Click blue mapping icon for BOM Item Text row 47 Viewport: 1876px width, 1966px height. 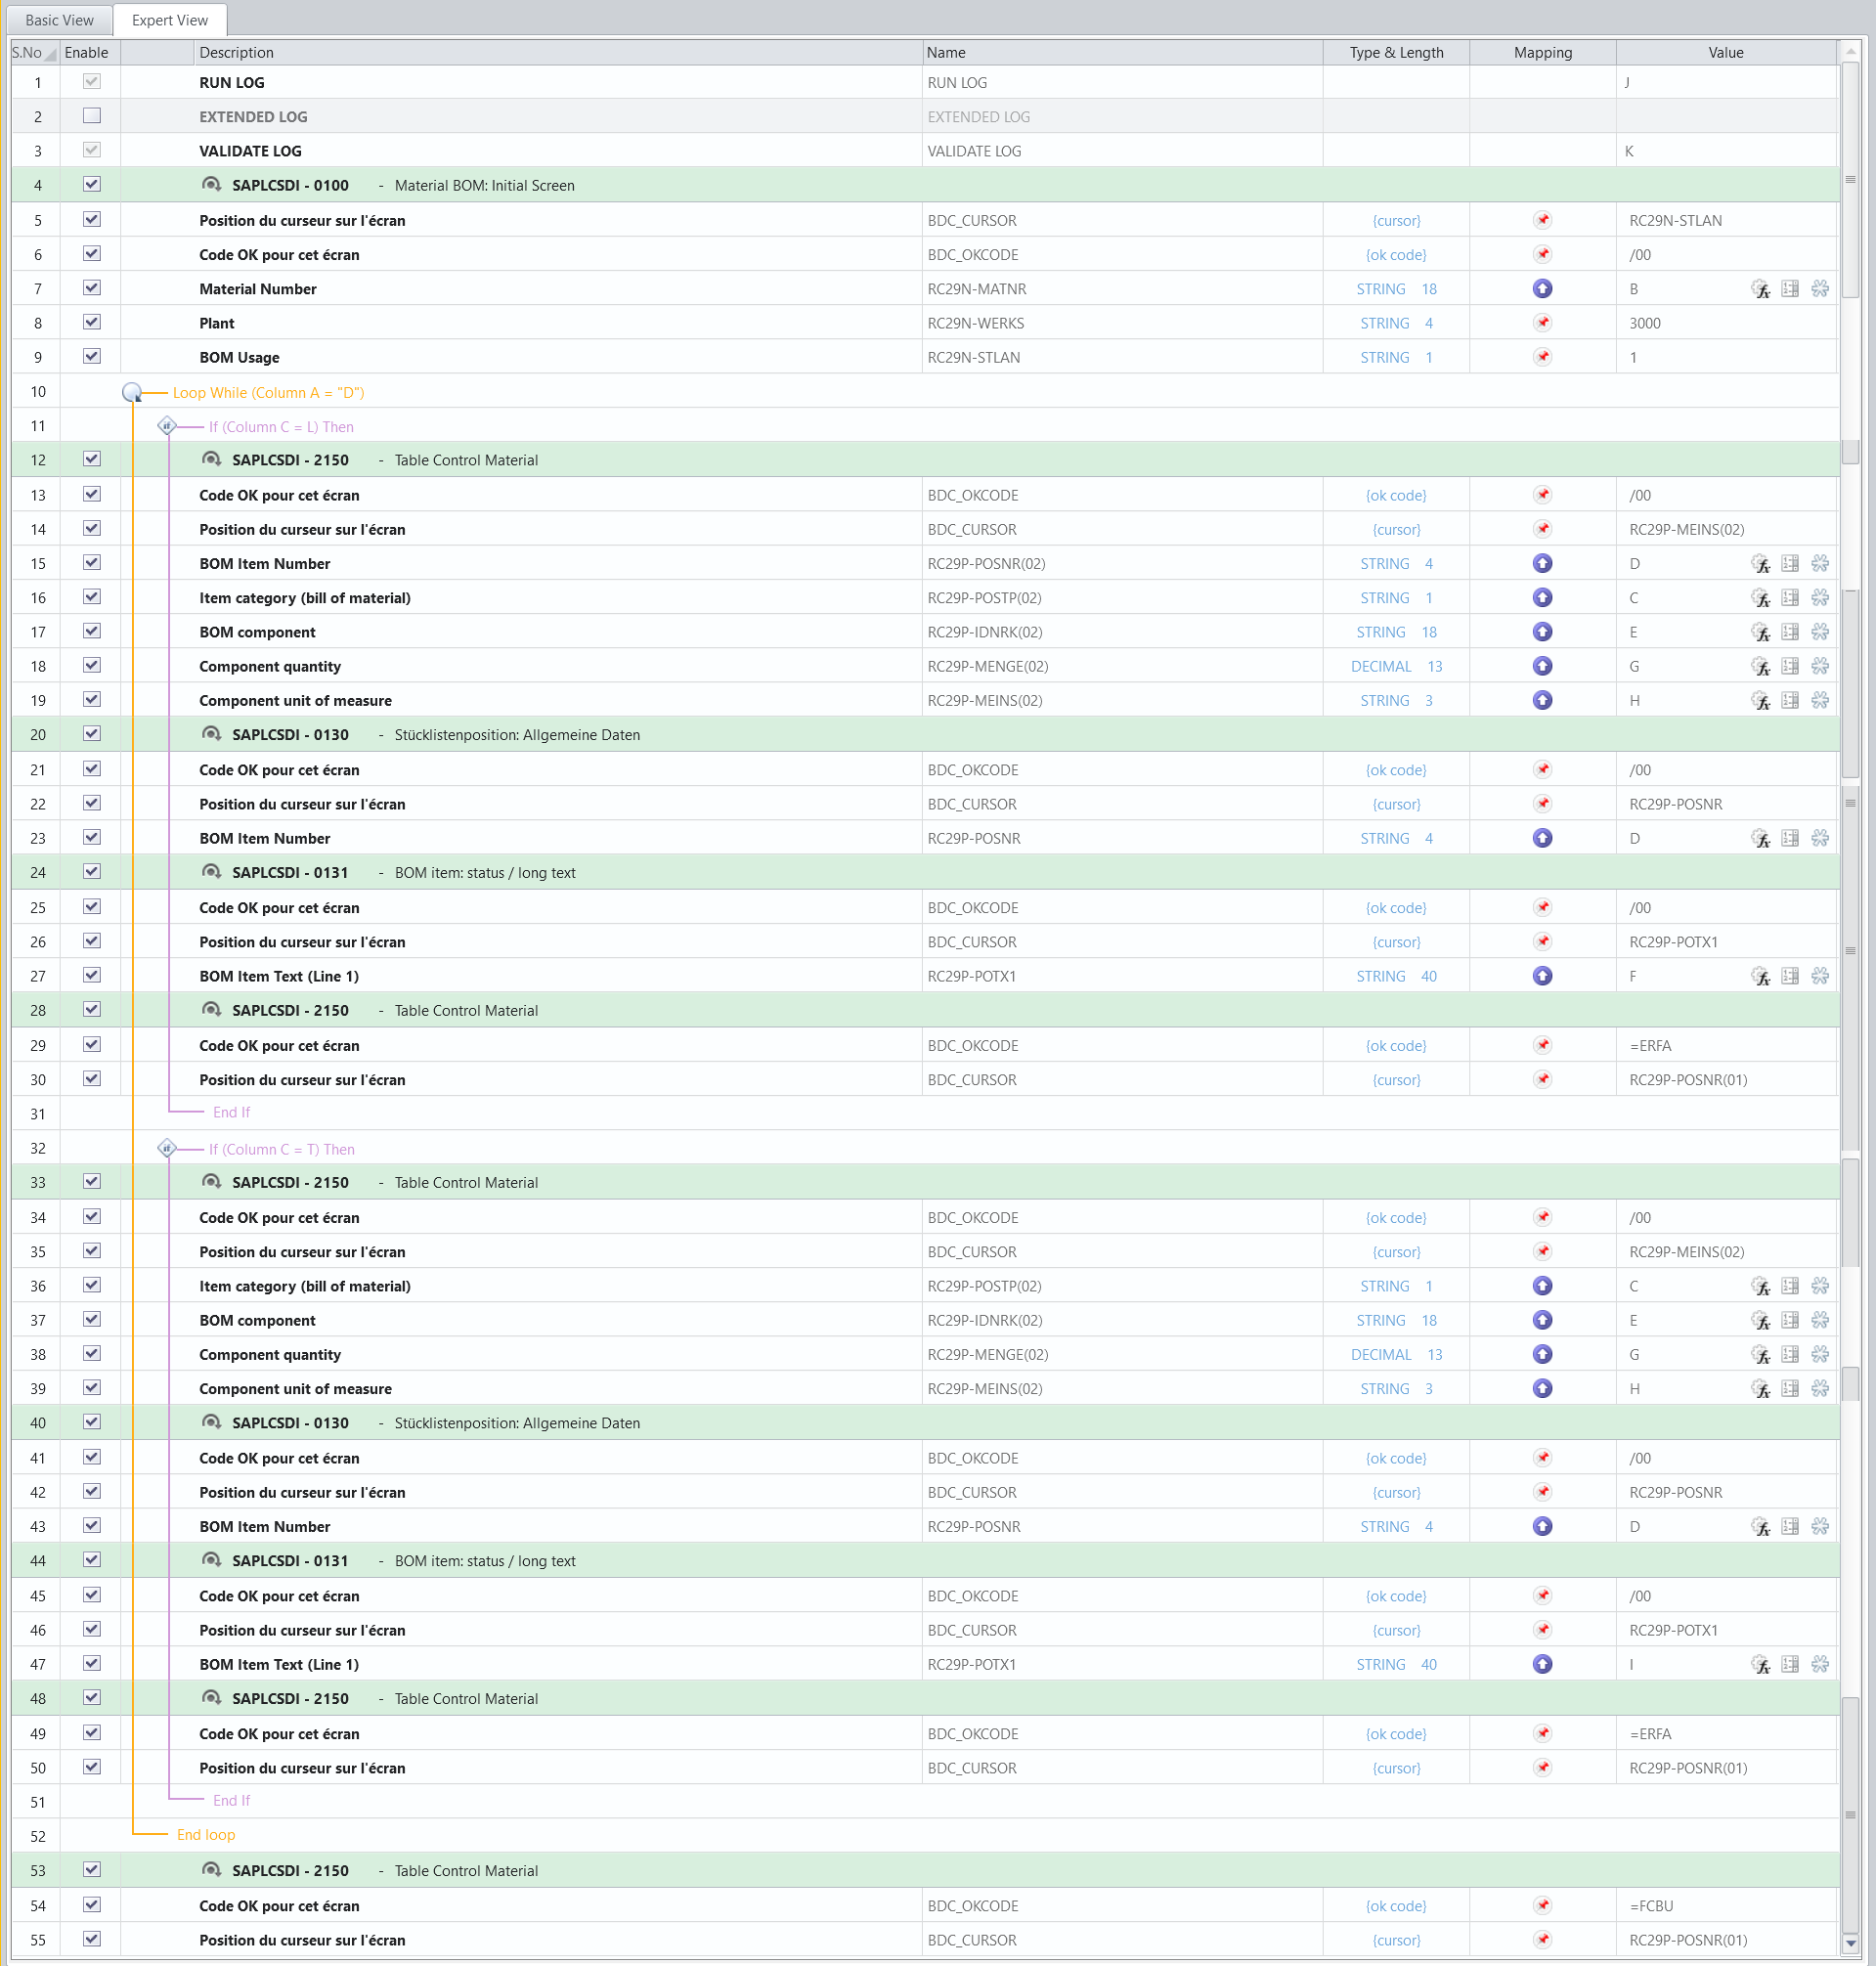1542,1664
